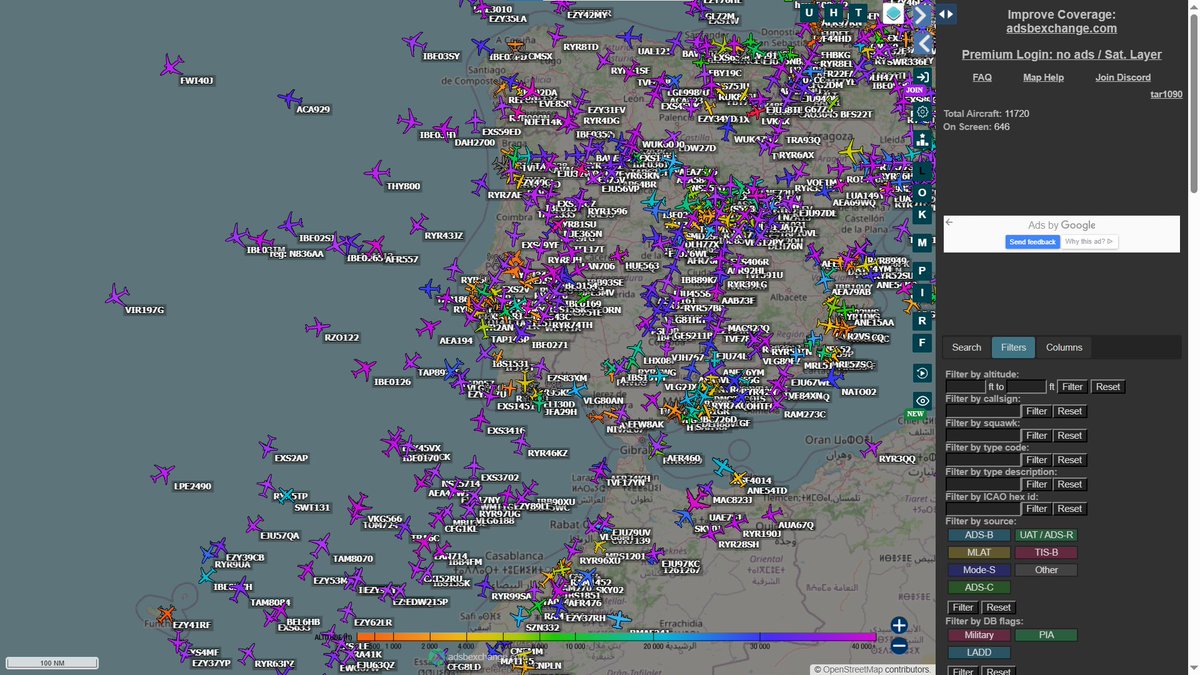The width and height of the screenshot is (1200, 675).
Task: Focus the minimum altitude input field
Action: (965, 386)
